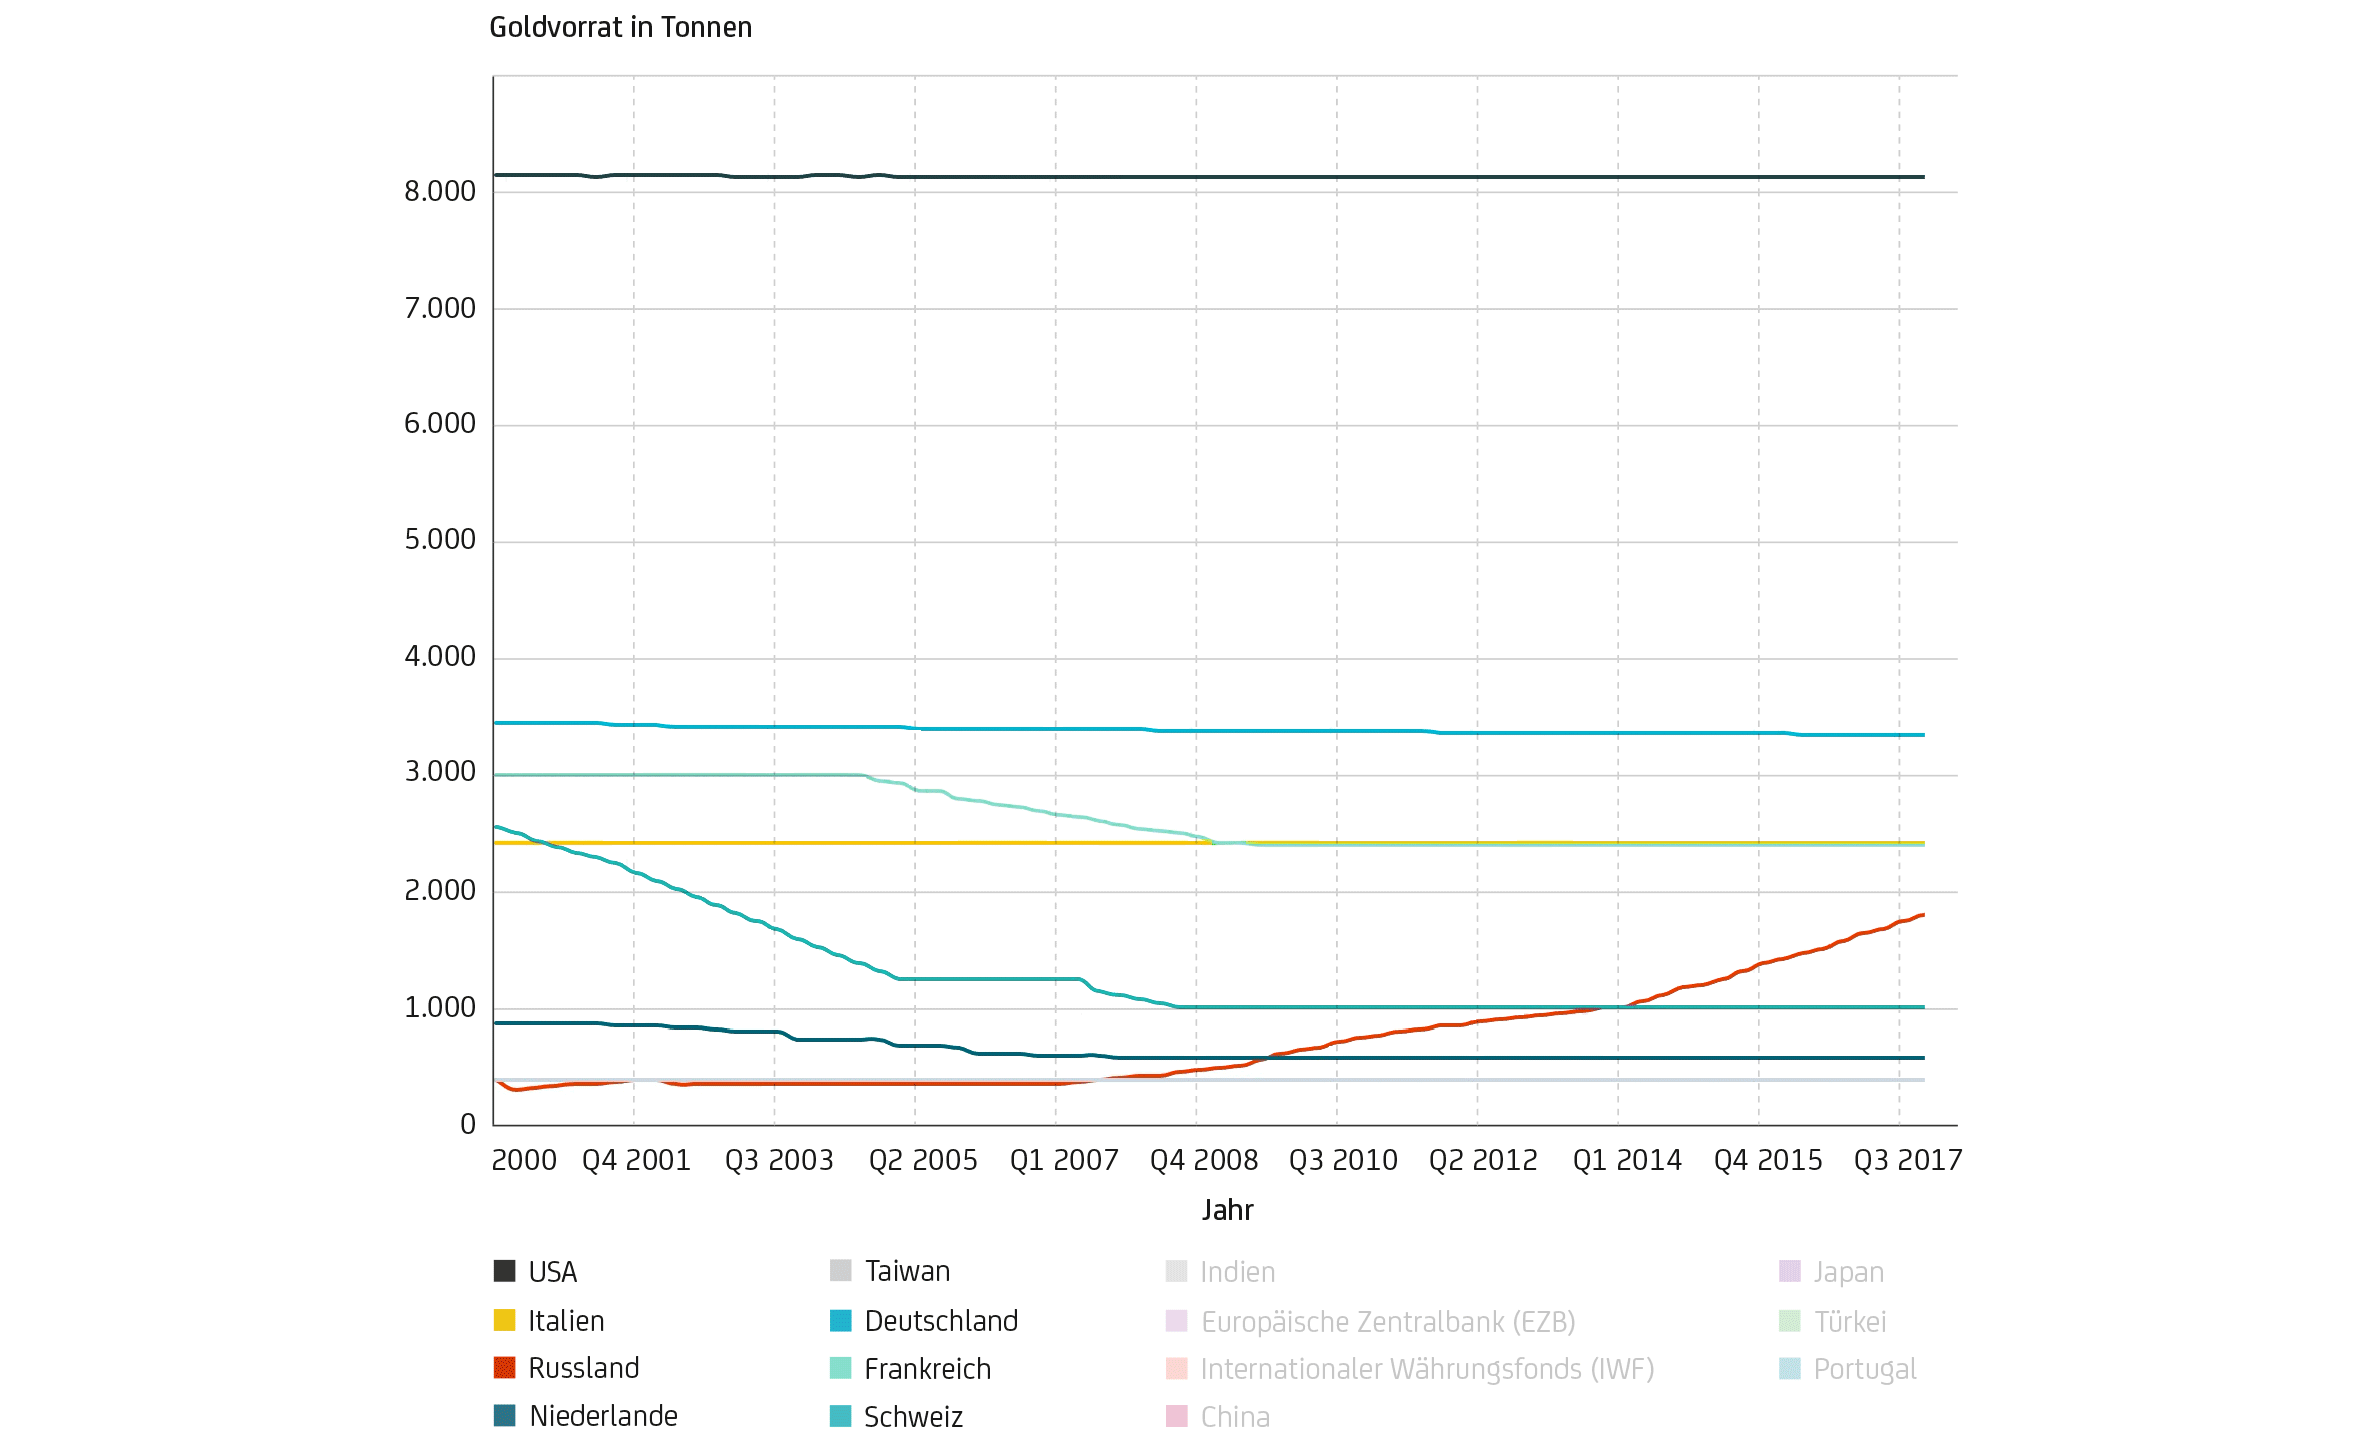Toggle the Russland legend color swatch
Image resolution: width=2360 pixels, height=1456 pixels.
505,1368
